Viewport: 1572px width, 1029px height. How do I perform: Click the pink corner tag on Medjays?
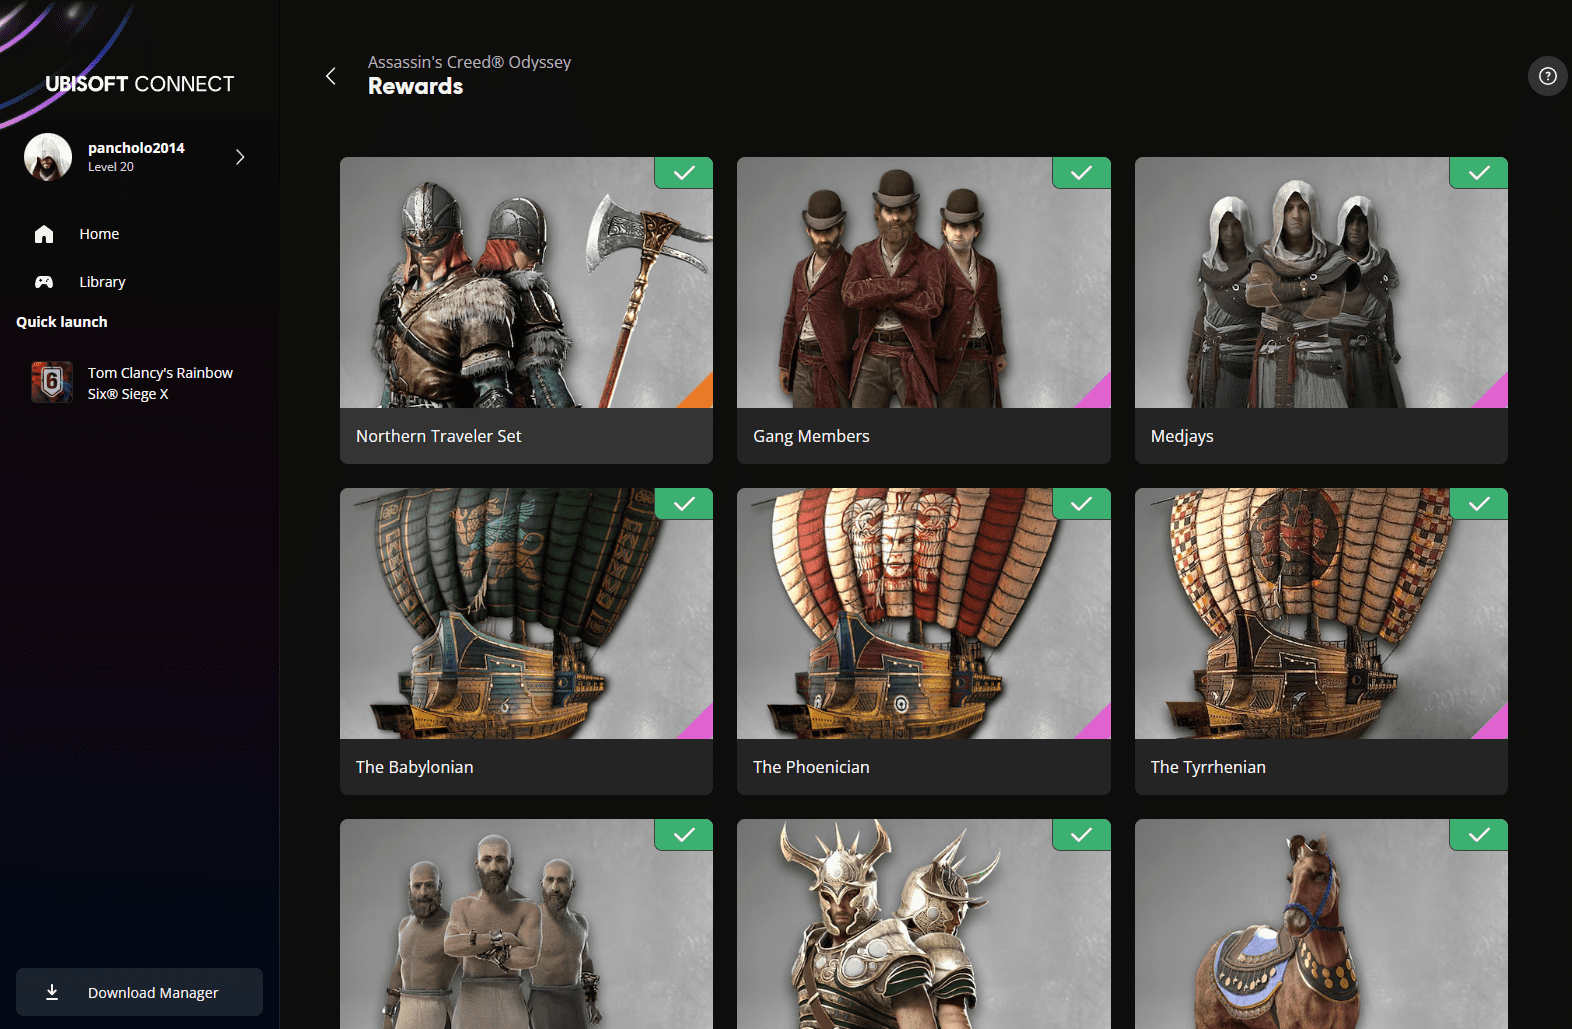1494,394
